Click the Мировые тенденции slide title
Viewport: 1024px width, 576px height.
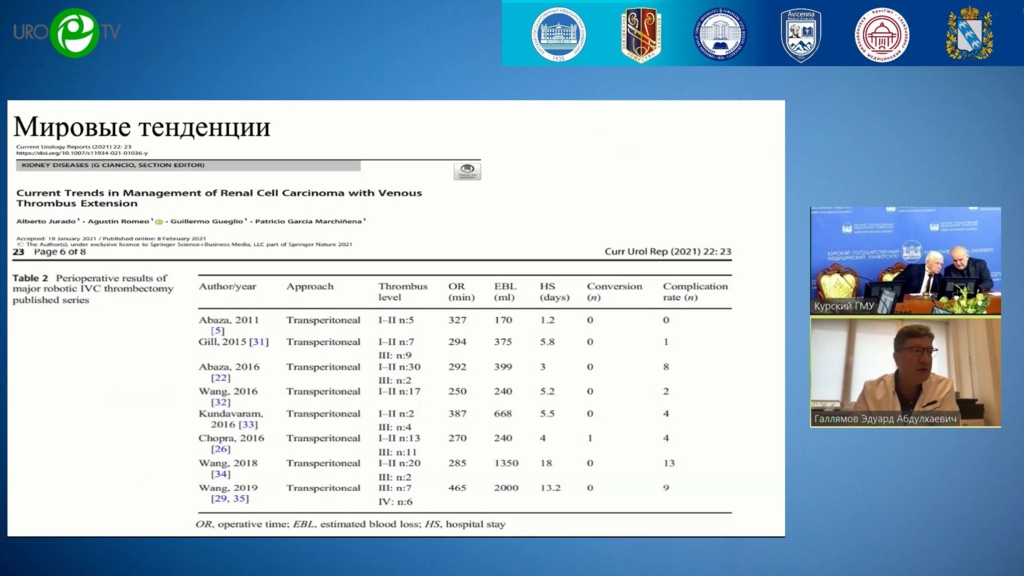click(142, 127)
